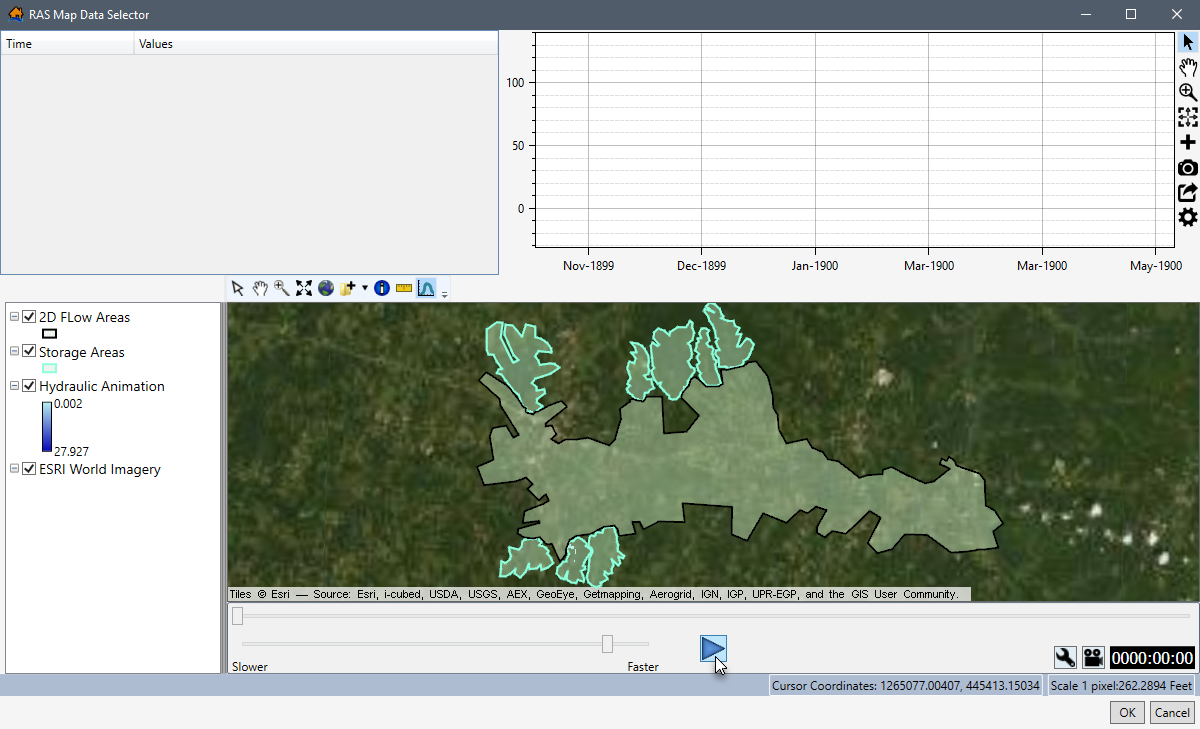Open the wrench animation settings icon

click(1065, 657)
